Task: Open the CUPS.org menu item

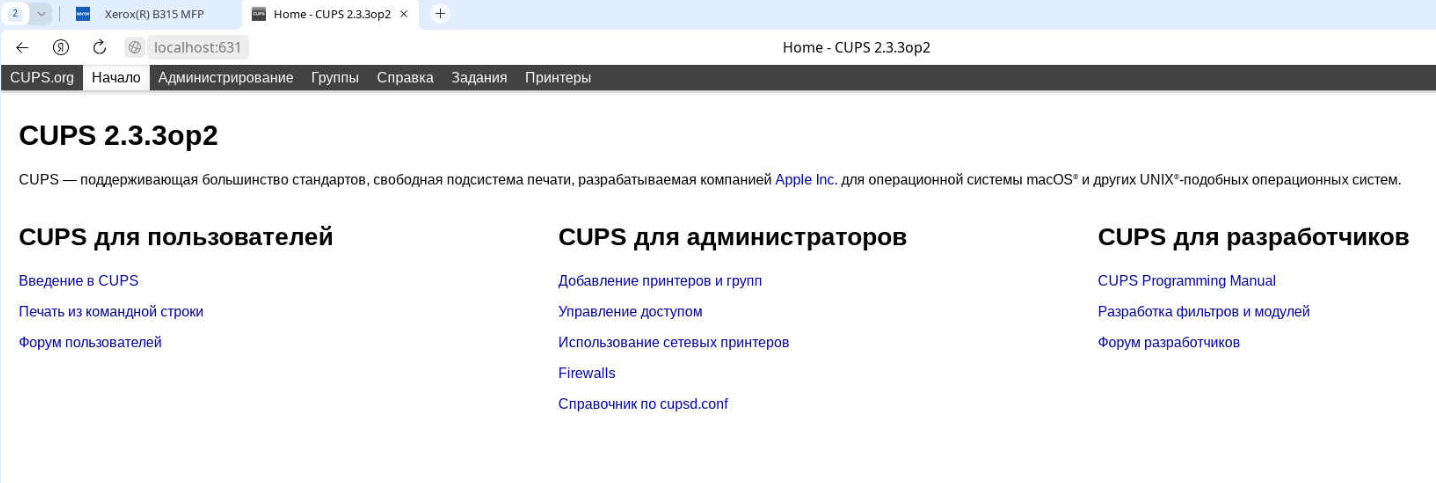Action: tap(42, 77)
